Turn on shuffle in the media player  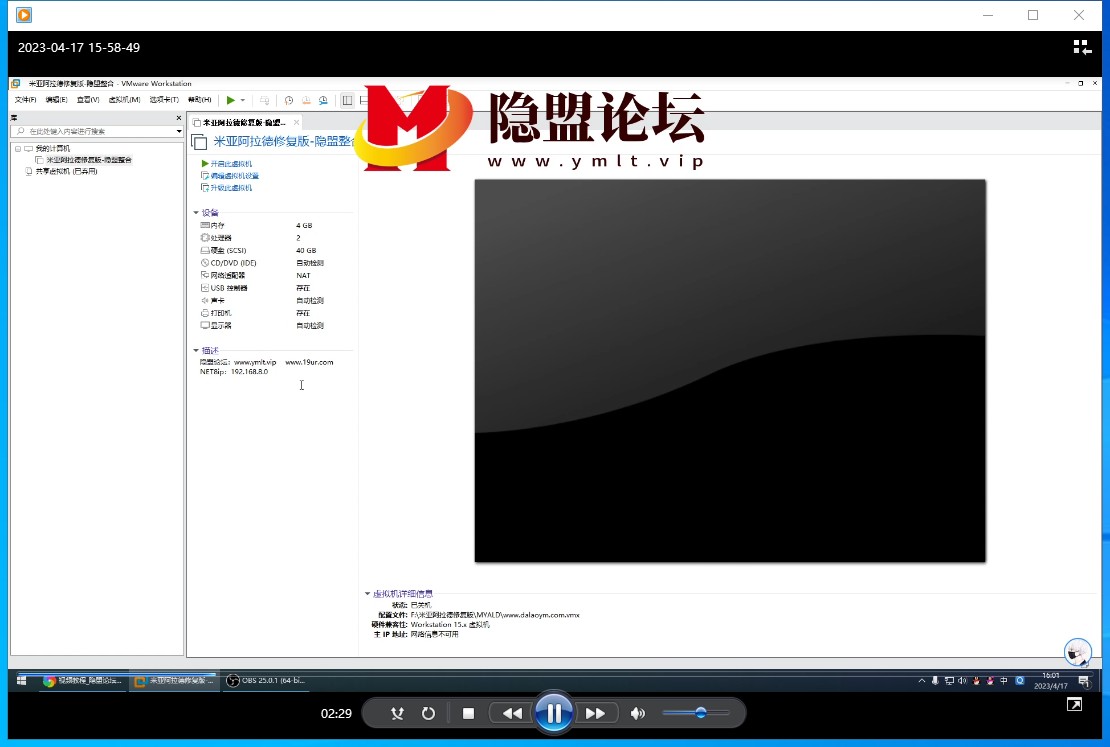point(397,713)
